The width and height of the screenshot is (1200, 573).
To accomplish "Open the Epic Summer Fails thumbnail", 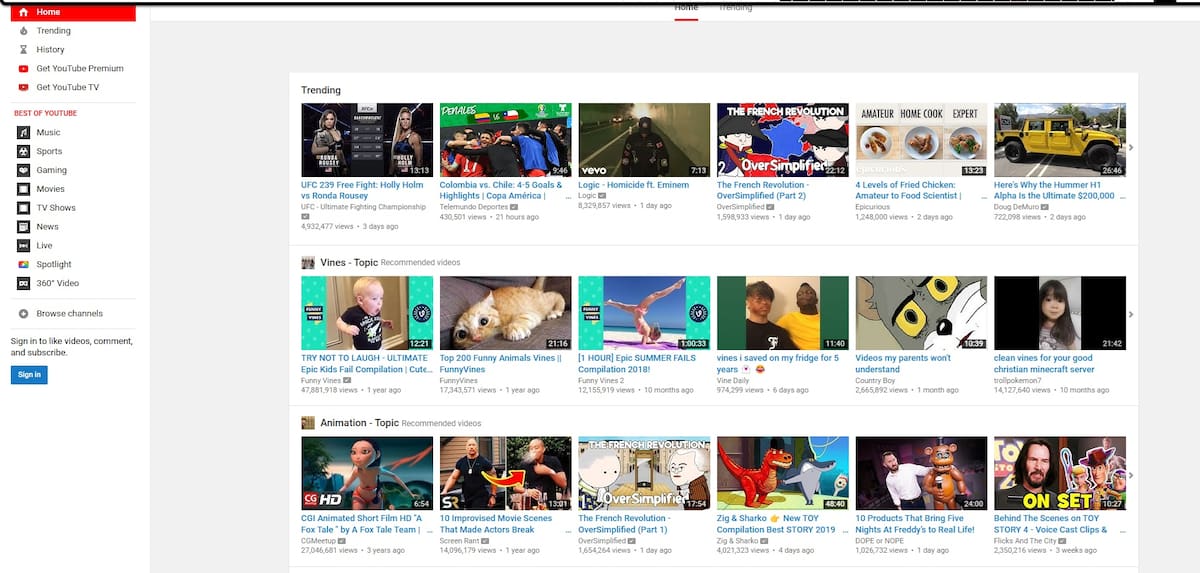I will 644,313.
